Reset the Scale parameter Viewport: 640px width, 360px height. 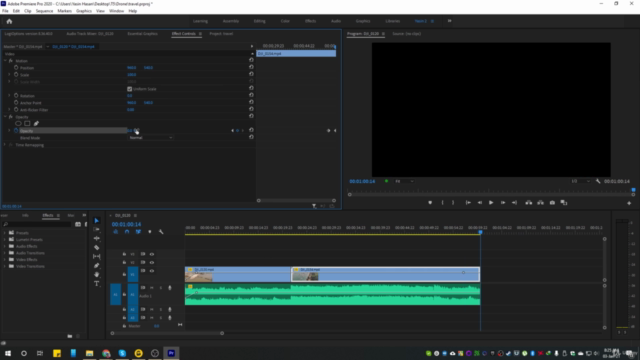(x=251, y=74)
